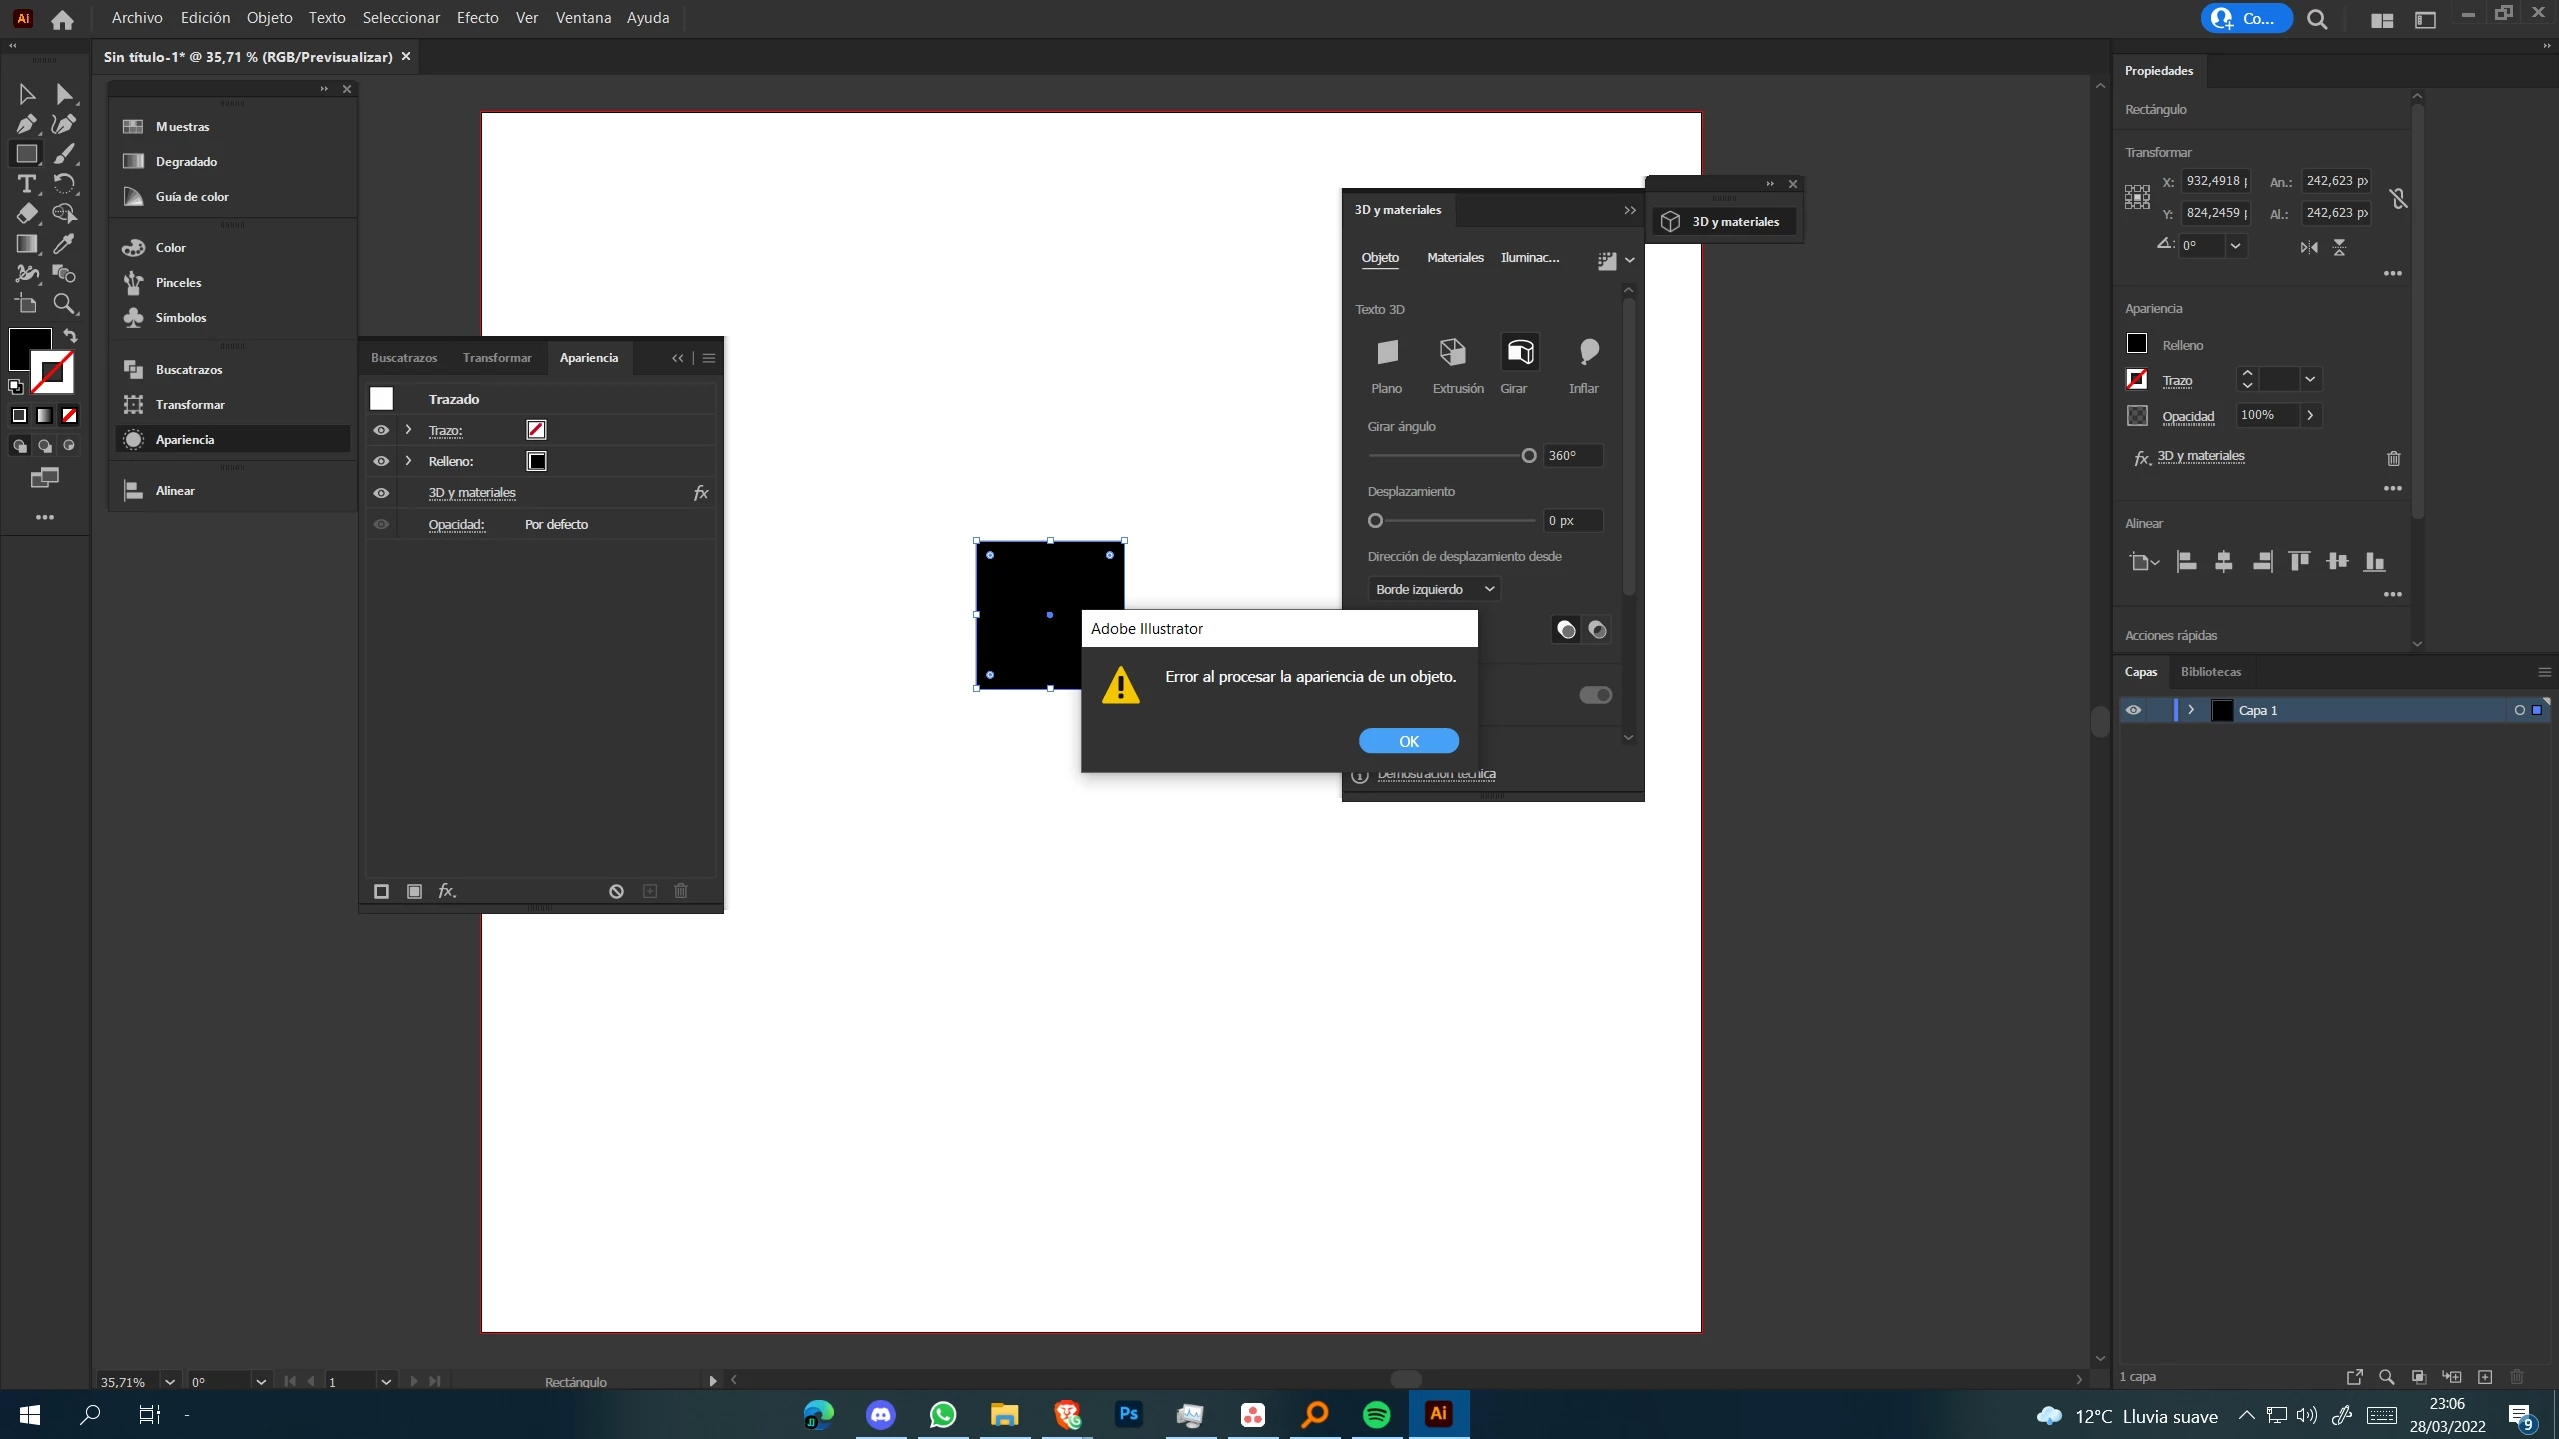This screenshot has height=1439, width=2559.
Task: Click the fx add effect icon in Apariencia panel
Action: click(446, 891)
